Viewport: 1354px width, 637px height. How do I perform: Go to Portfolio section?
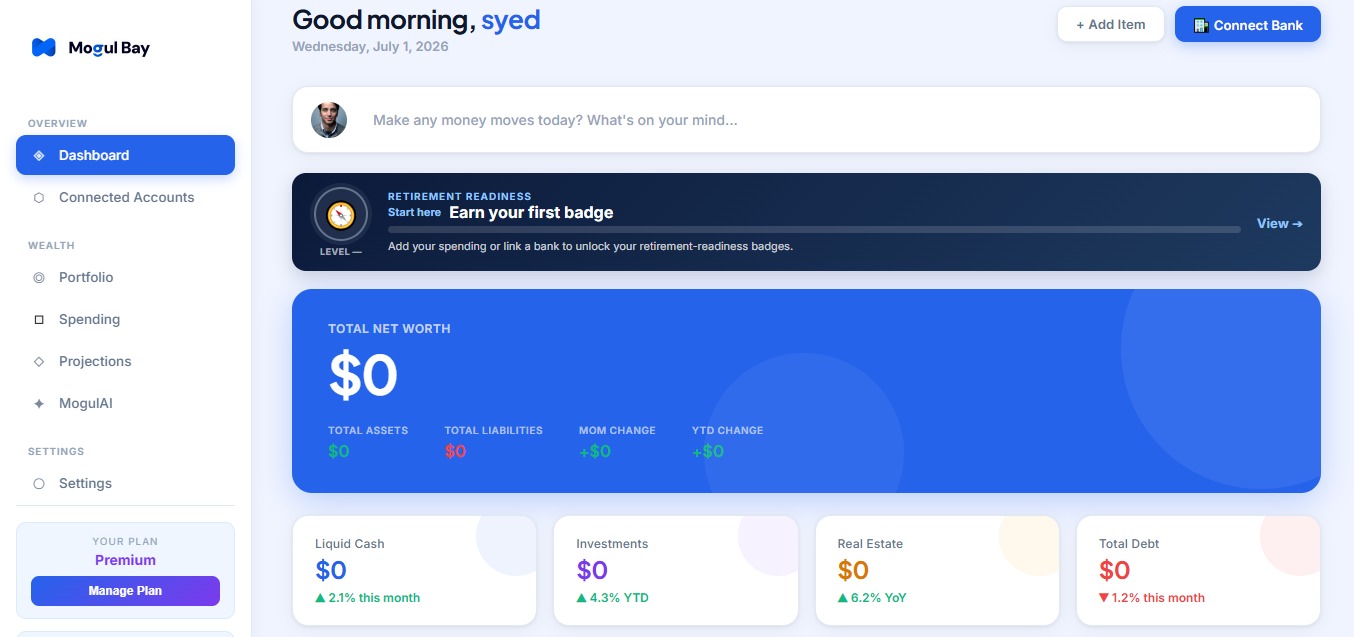[125, 277]
